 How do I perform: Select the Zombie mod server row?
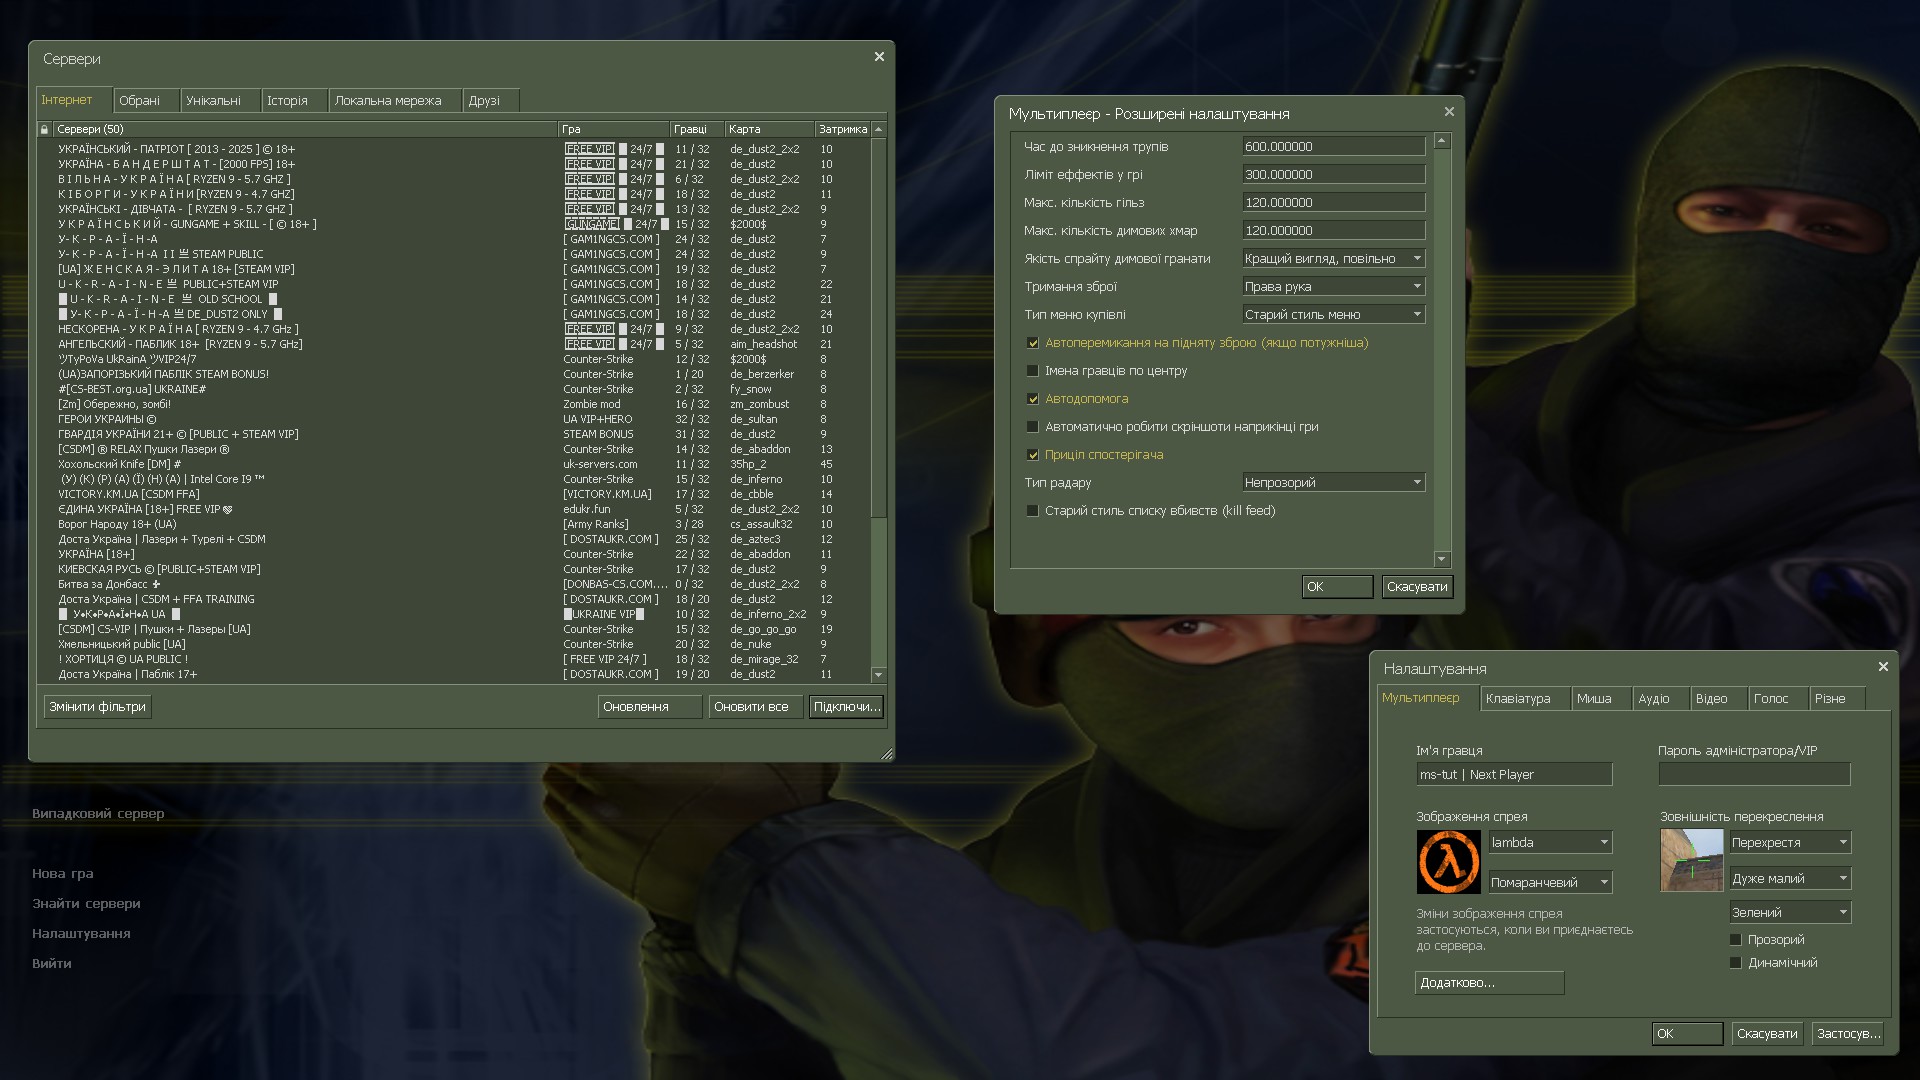pyautogui.click(x=300, y=404)
